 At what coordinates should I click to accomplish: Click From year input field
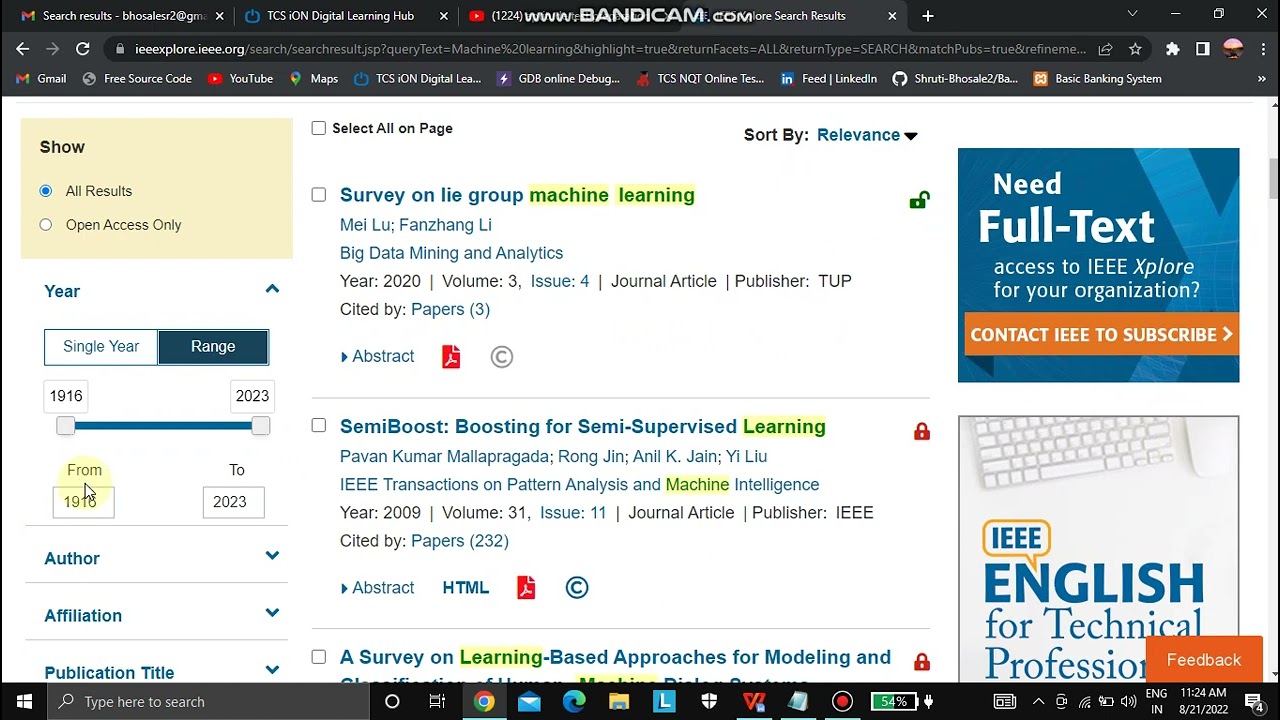click(x=84, y=502)
